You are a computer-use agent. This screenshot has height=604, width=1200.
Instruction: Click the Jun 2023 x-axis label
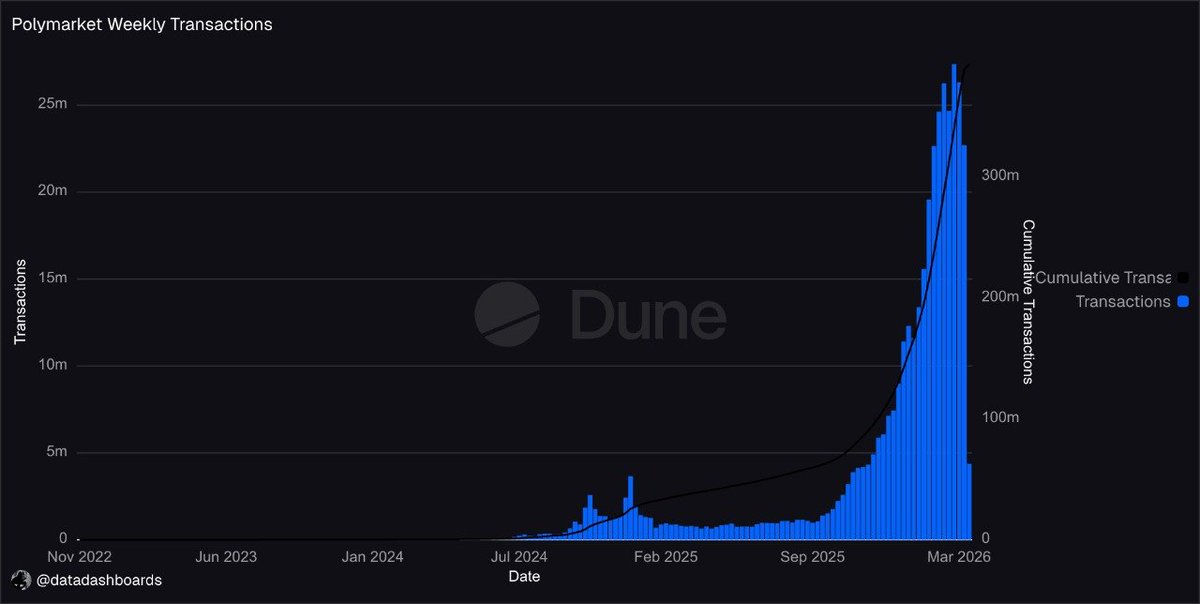(225, 557)
